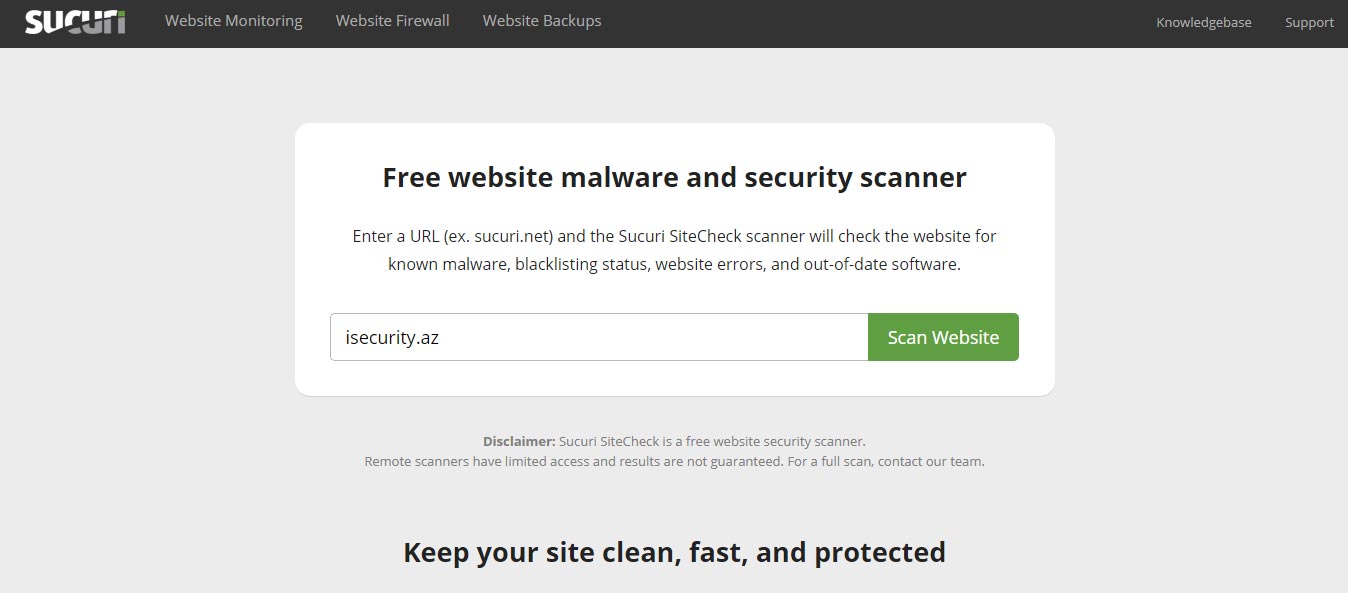This screenshot has height=593, width=1348.
Task: Select the 'Free website malware and security scanner' heading
Action: click(674, 178)
